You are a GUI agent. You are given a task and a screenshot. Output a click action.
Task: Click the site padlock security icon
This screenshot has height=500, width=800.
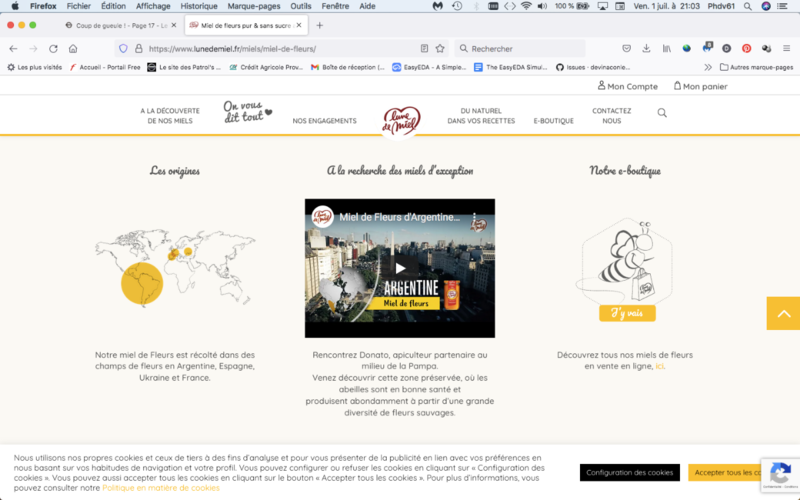pos(138,48)
